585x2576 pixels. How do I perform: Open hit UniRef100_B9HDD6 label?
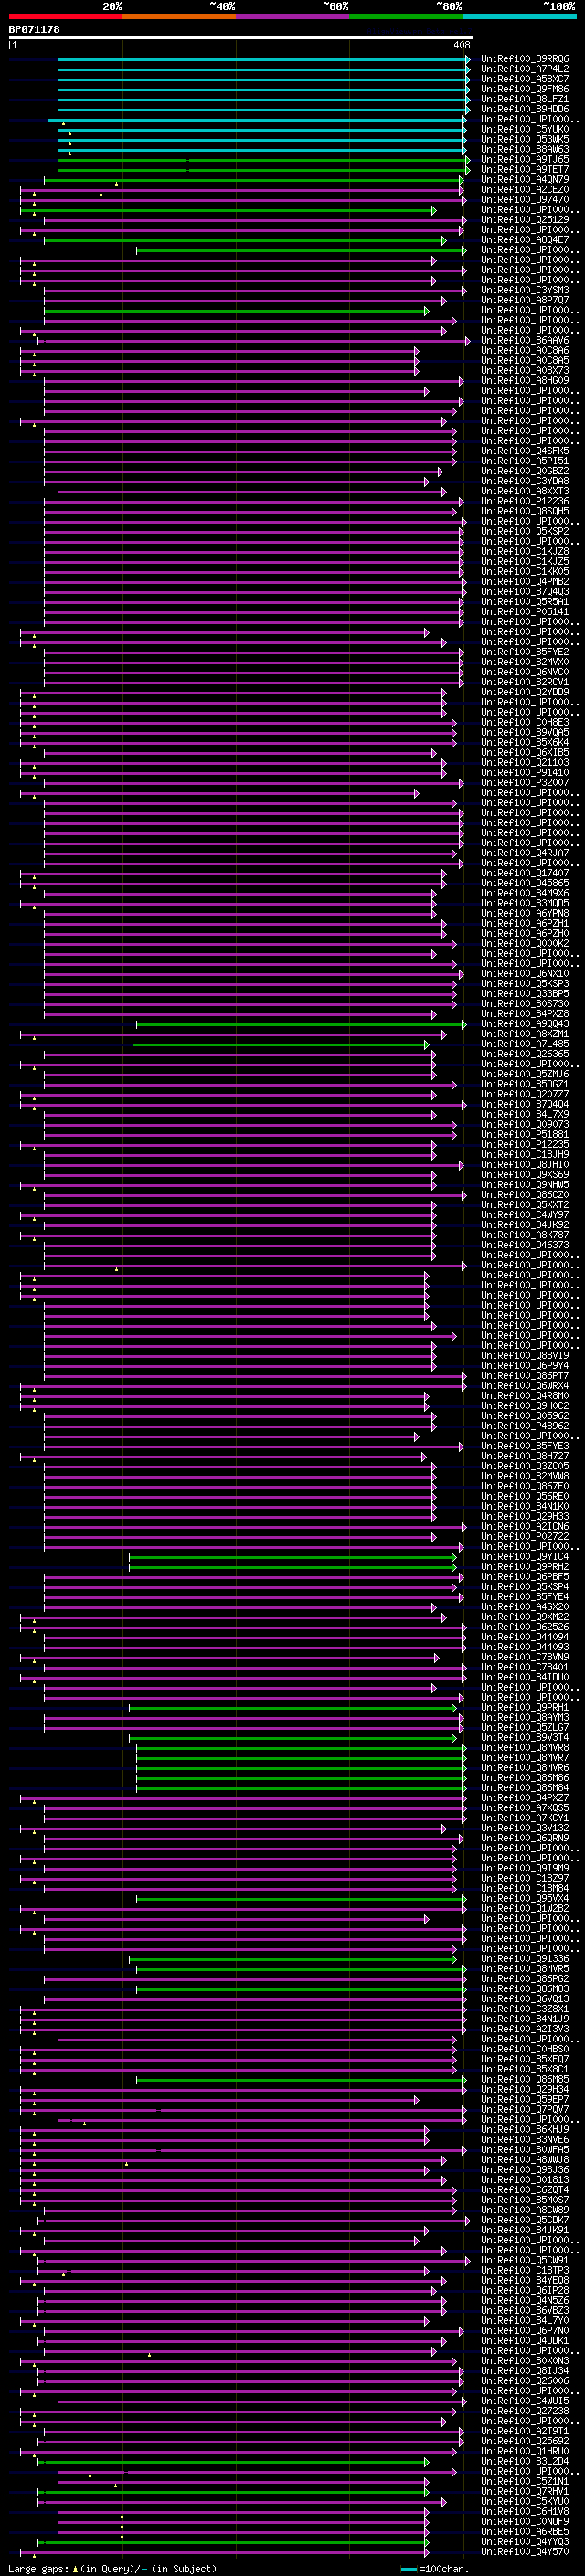click(525, 109)
